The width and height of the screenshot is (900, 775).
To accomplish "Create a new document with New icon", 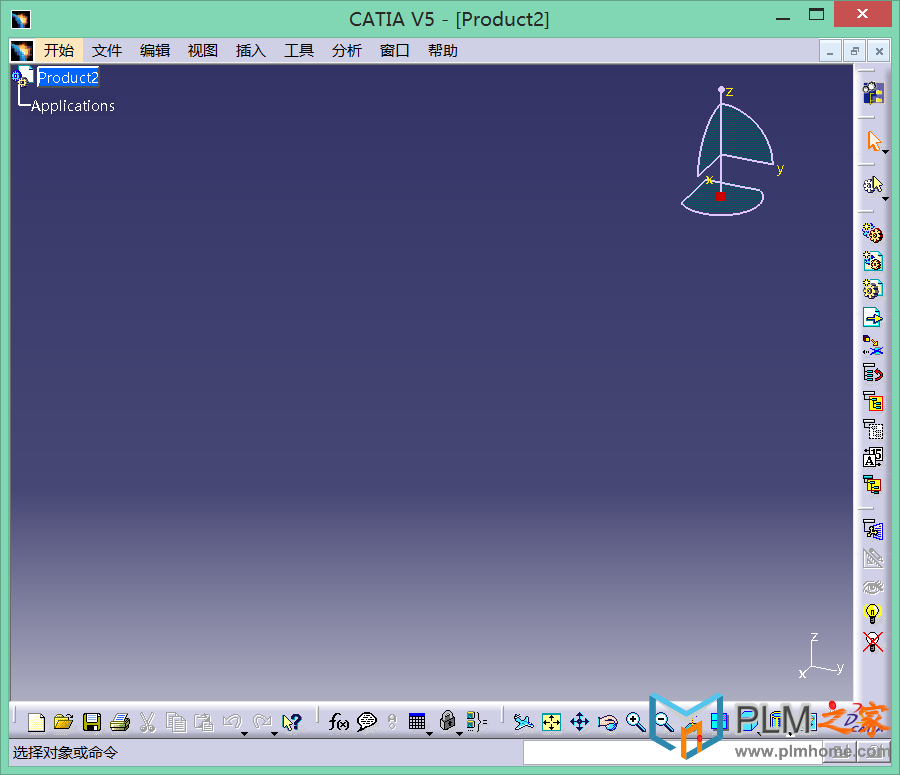I will point(36,722).
